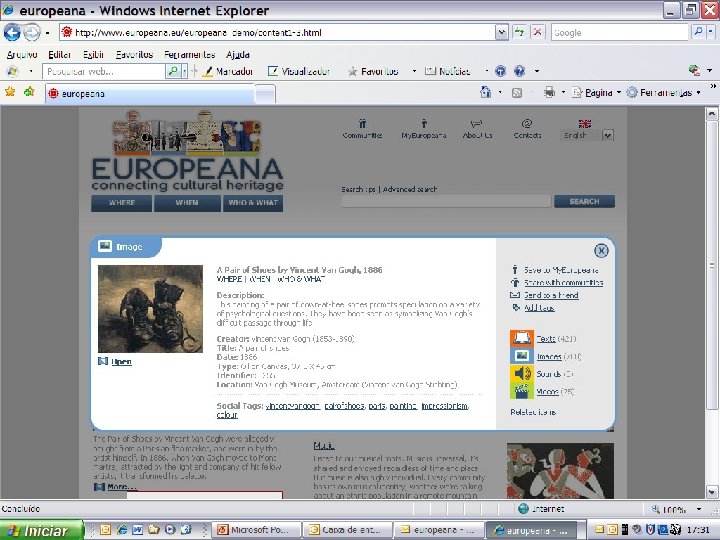The height and width of the screenshot is (540, 720).
Task: Click the Europeana search input field
Action: click(x=446, y=201)
